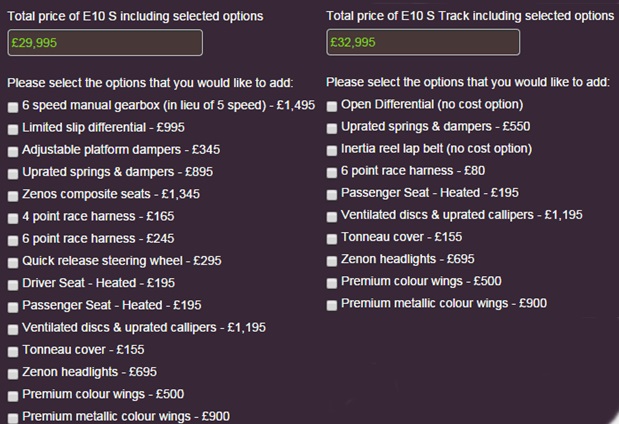The height and width of the screenshot is (424, 619).
Task: Select the Inertia reel lap belt option
Action: click(331, 149)
